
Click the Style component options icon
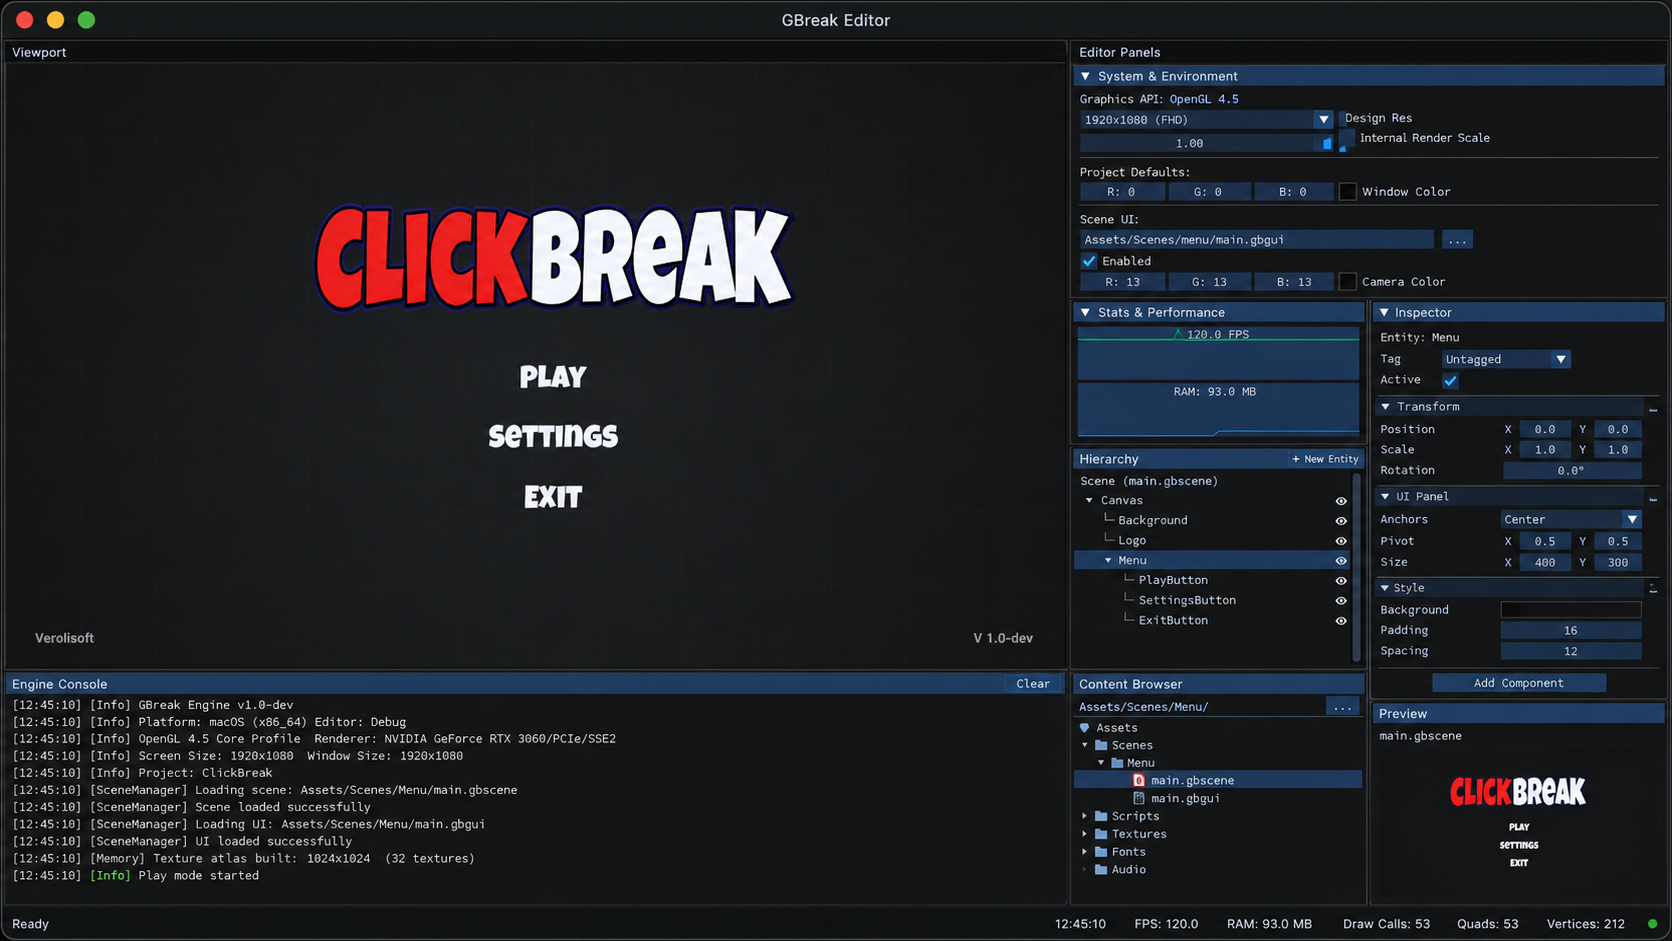(x=1653, y=589)
